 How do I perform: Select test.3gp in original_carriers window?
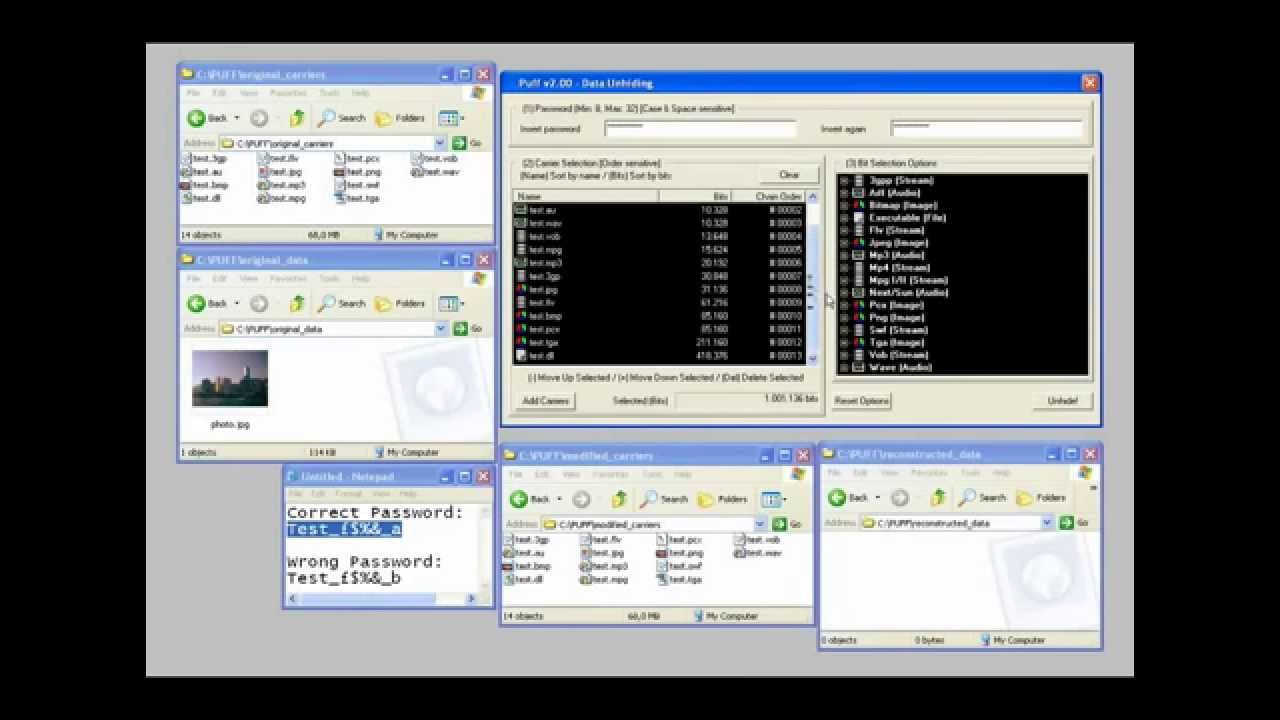click(203, 158)
